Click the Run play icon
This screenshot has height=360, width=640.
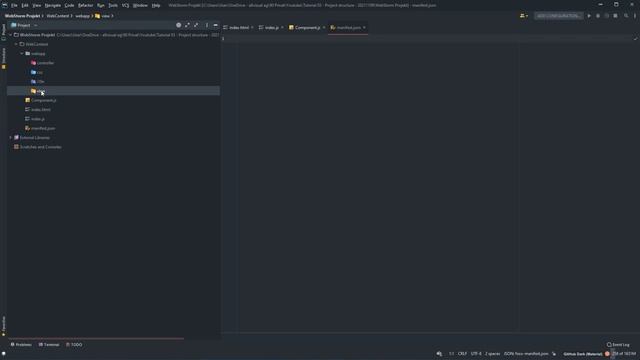click(x=589, y=16)
